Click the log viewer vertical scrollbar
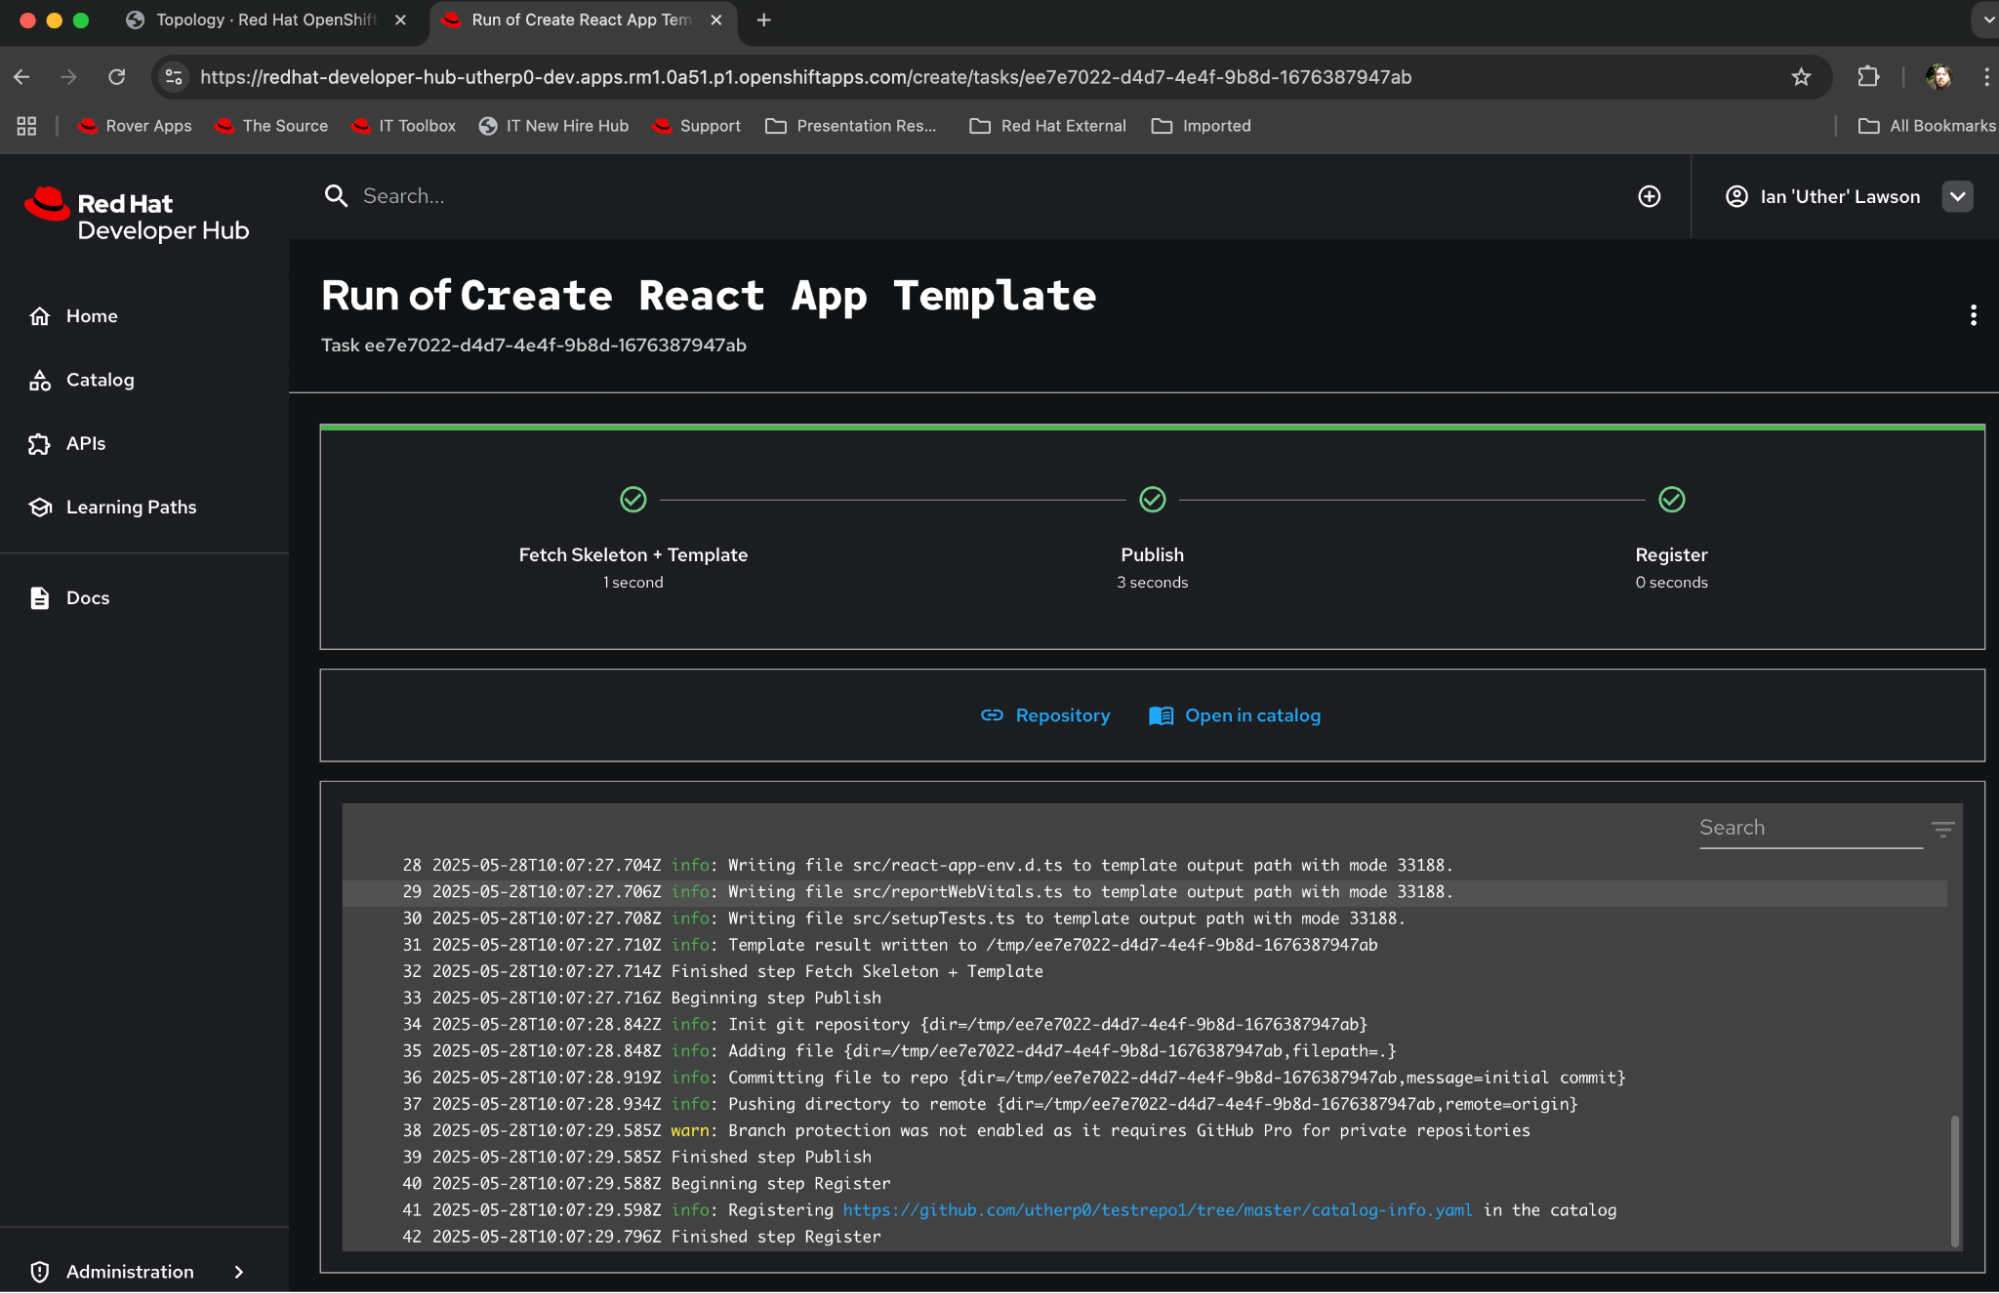 [1953, 1180]
